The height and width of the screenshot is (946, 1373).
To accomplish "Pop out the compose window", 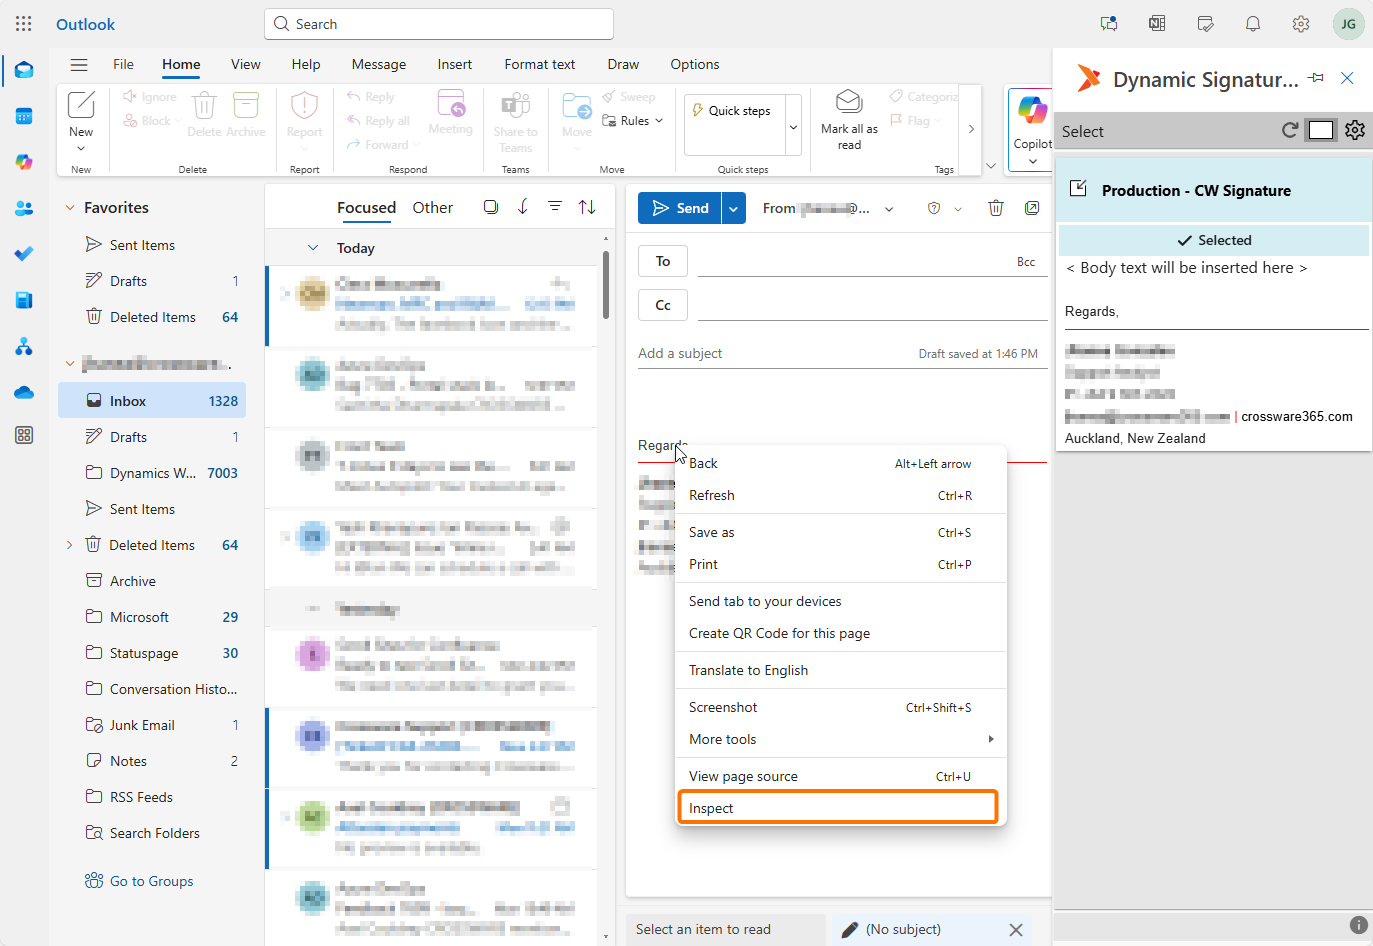I will click(x=1031, y=208).
